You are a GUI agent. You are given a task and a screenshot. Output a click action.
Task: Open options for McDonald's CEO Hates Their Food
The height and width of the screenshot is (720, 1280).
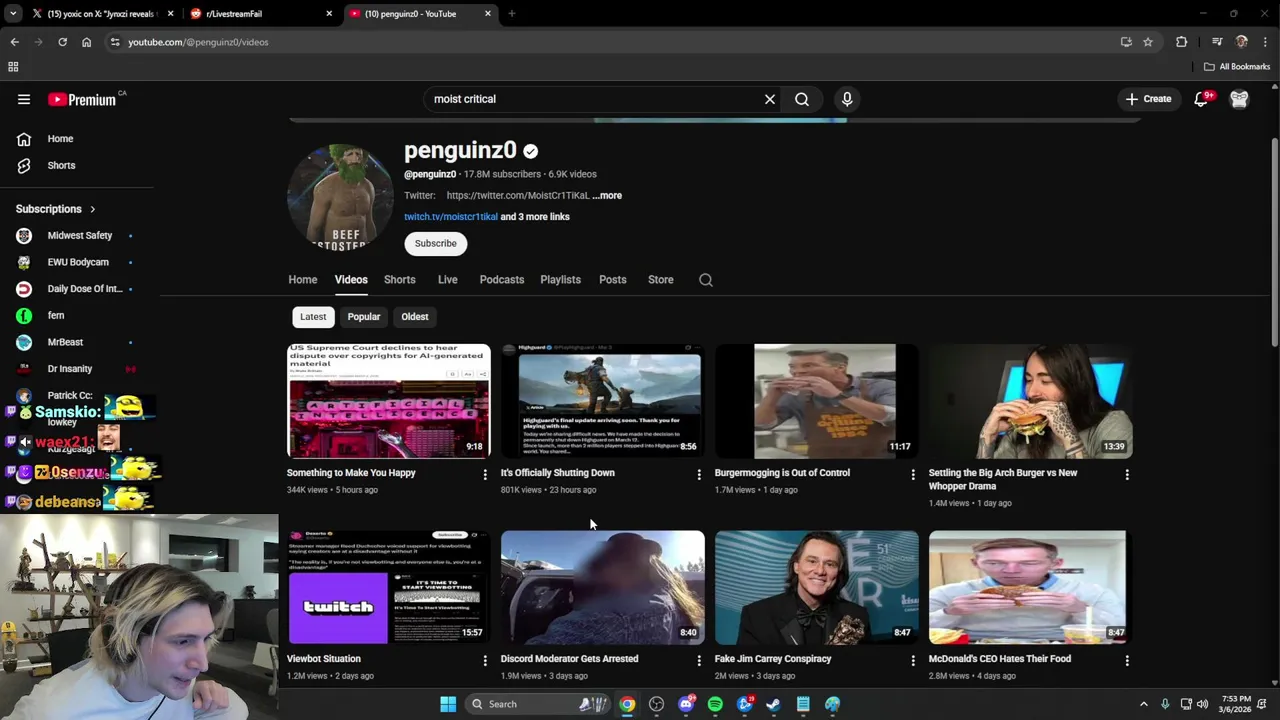point(1127,660)
